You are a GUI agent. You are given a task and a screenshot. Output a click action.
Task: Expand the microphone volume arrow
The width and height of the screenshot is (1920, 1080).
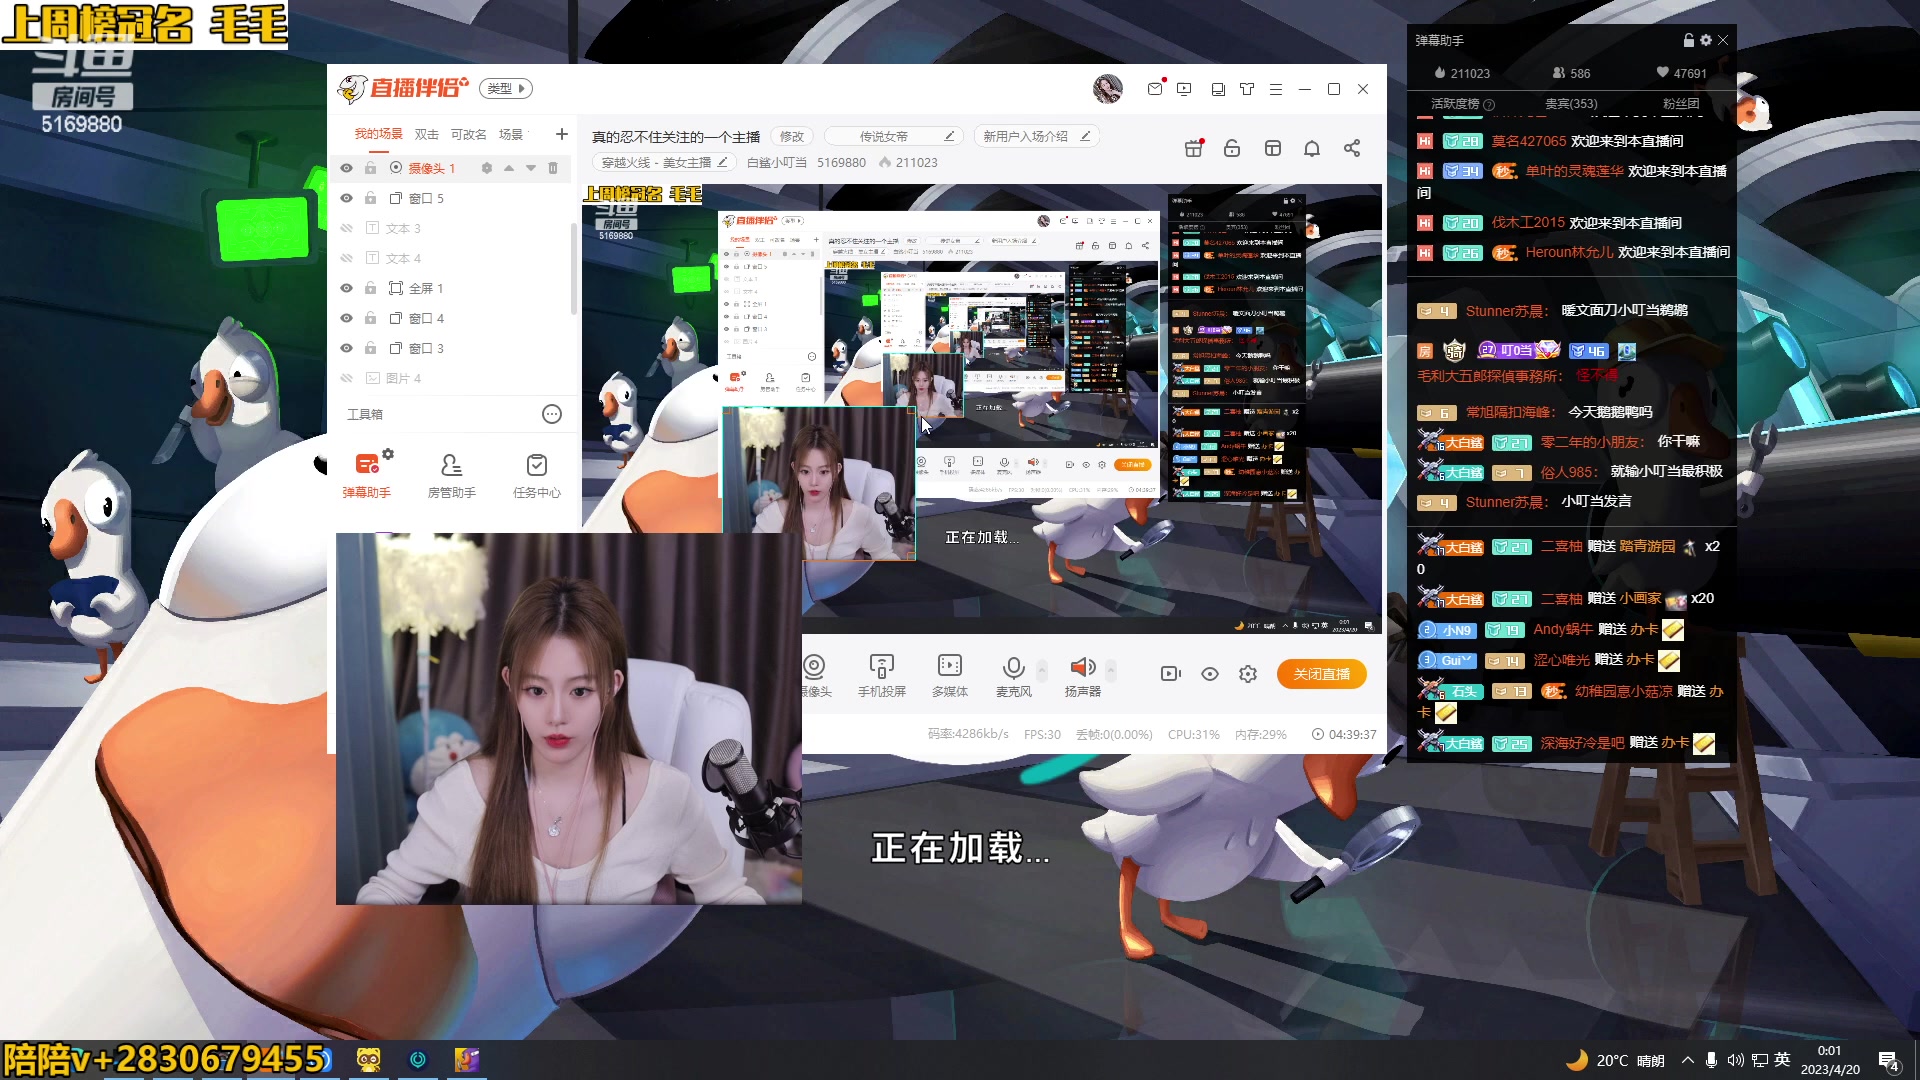(x=1042, y=670)
